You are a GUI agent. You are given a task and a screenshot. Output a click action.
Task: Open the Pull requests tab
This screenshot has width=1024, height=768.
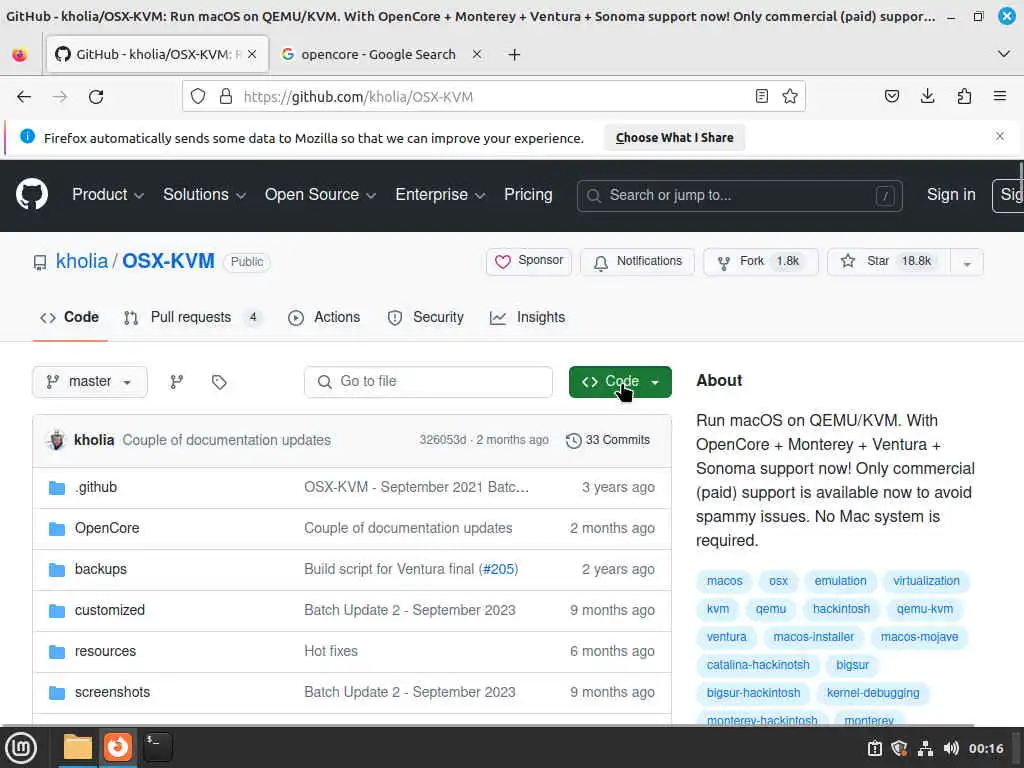pos(193,317)
